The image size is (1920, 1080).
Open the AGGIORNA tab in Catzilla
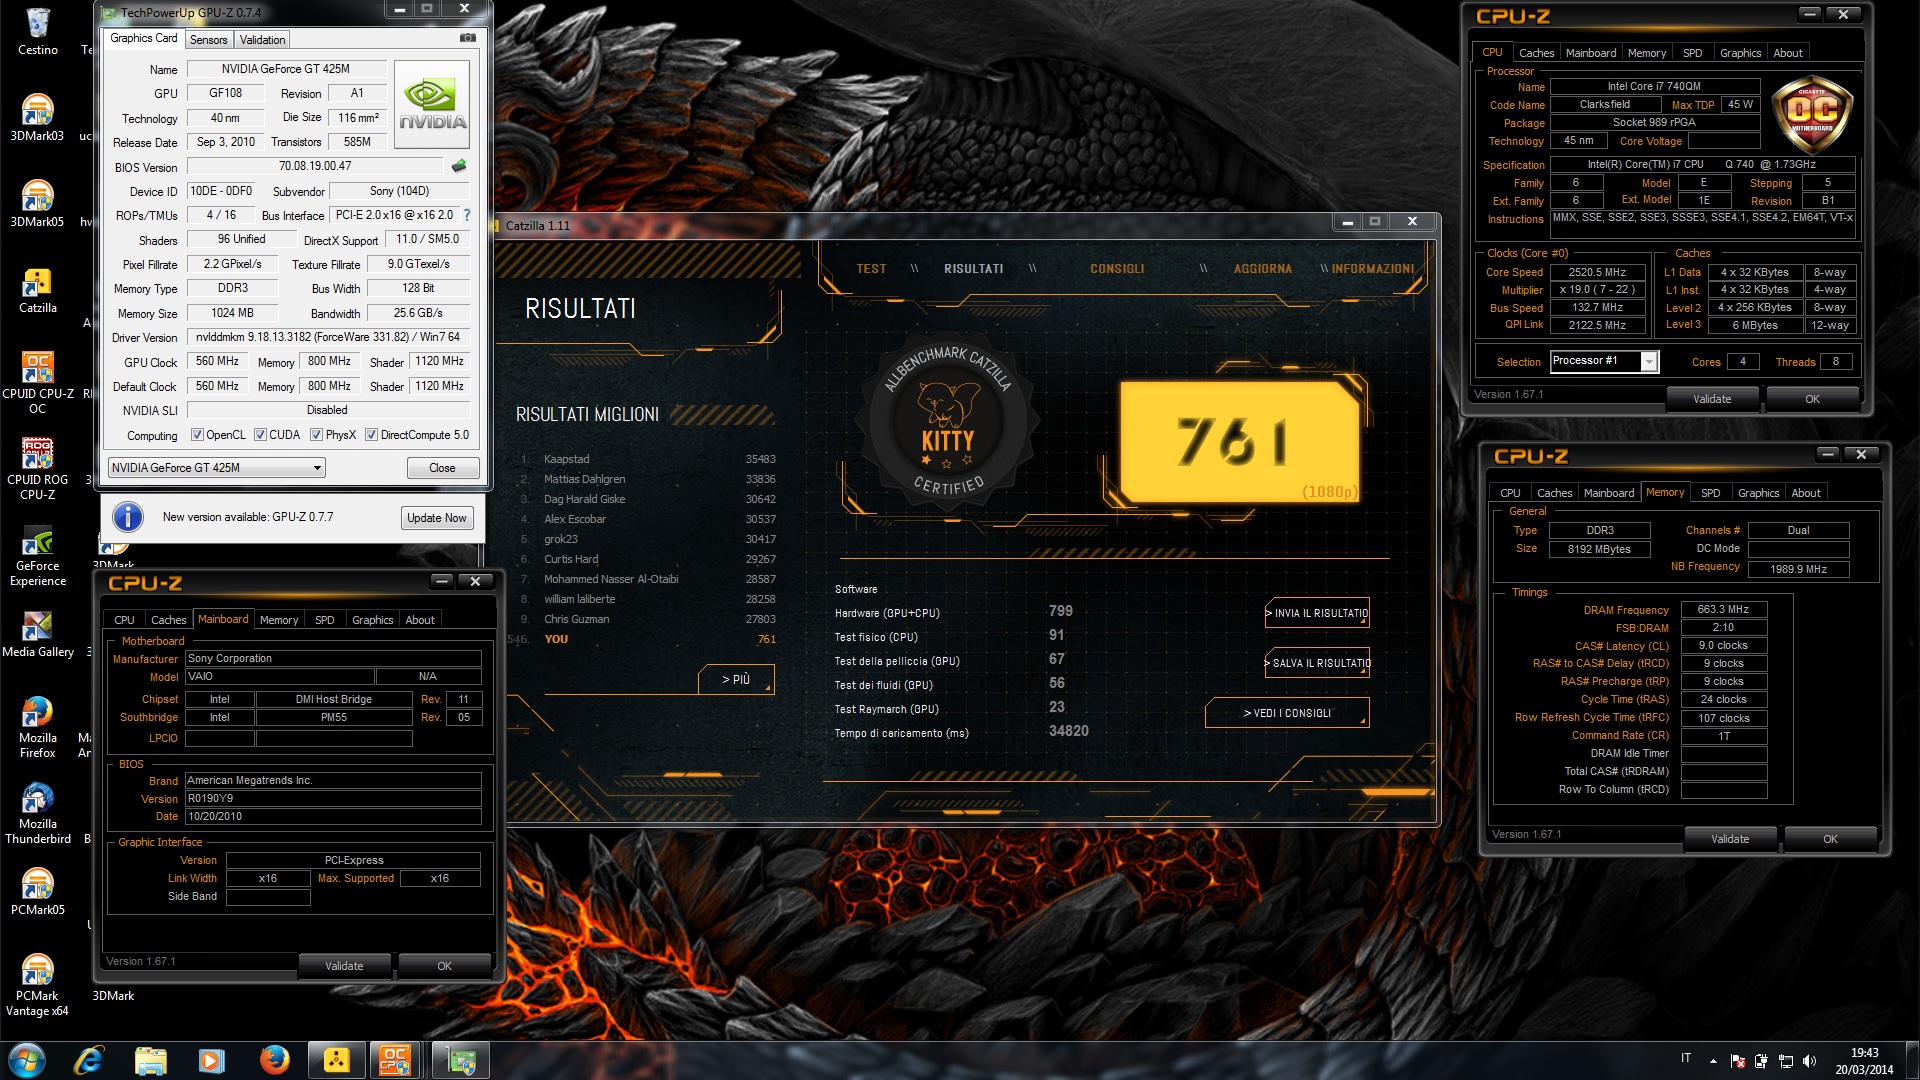coord(1262,269)
